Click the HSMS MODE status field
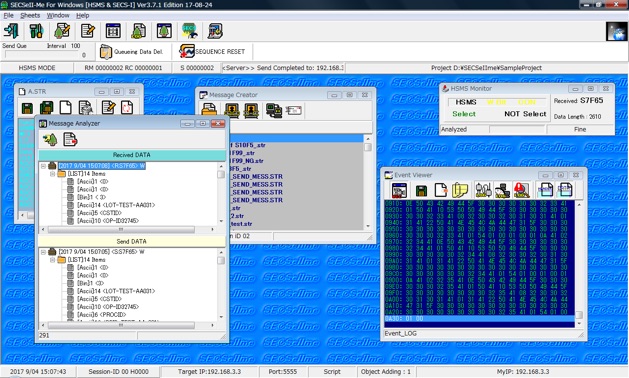This screenshot has height=378, width=629. click(37, 68)
